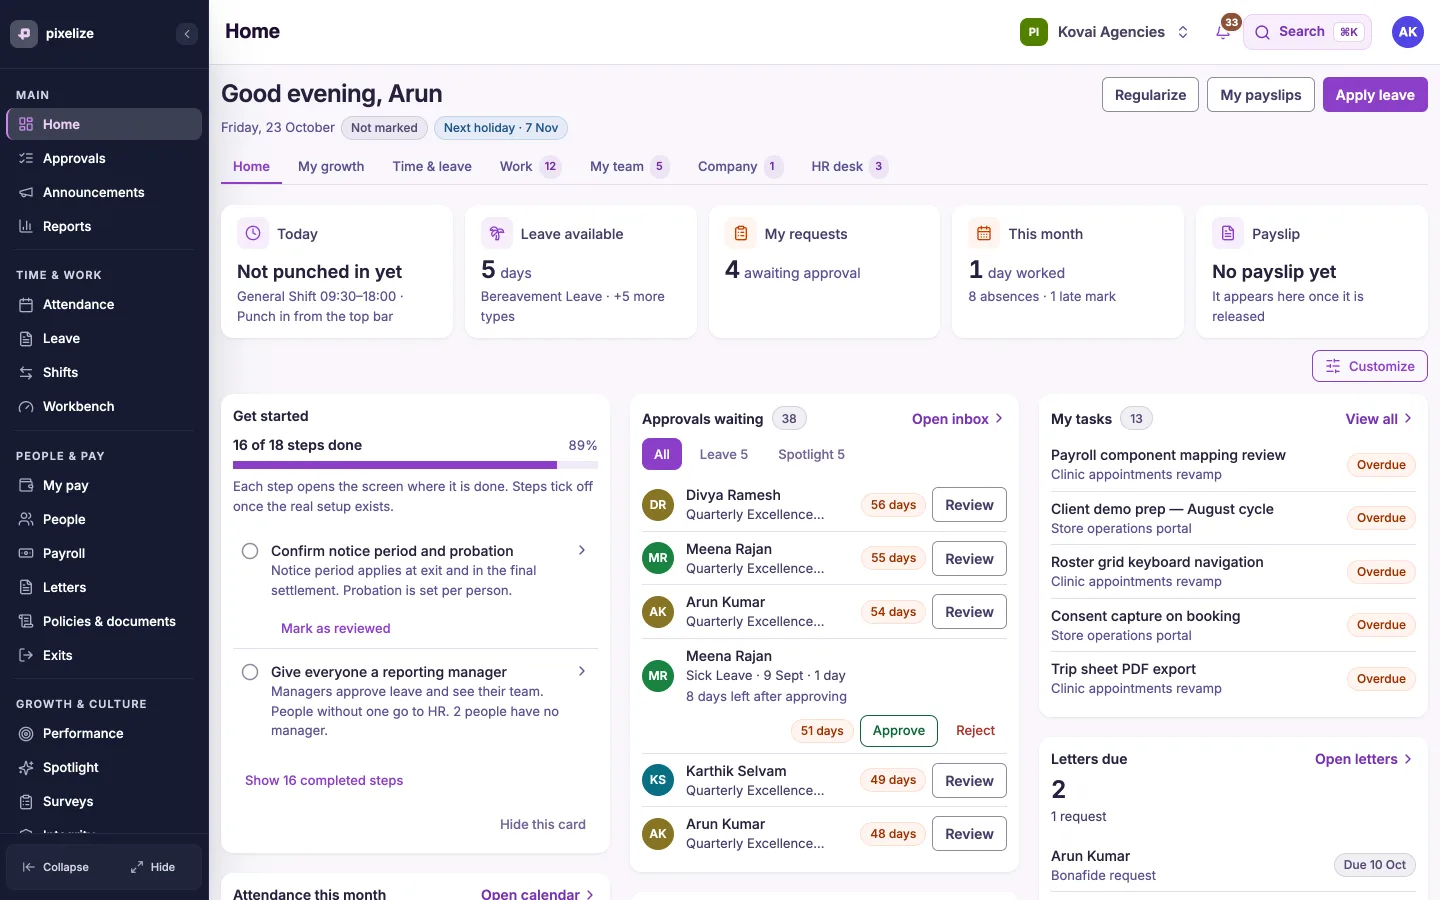Review Karthik Selvam's request
Screen dimensions: 1440x900
pyautogui.click(x=969, y=781)
